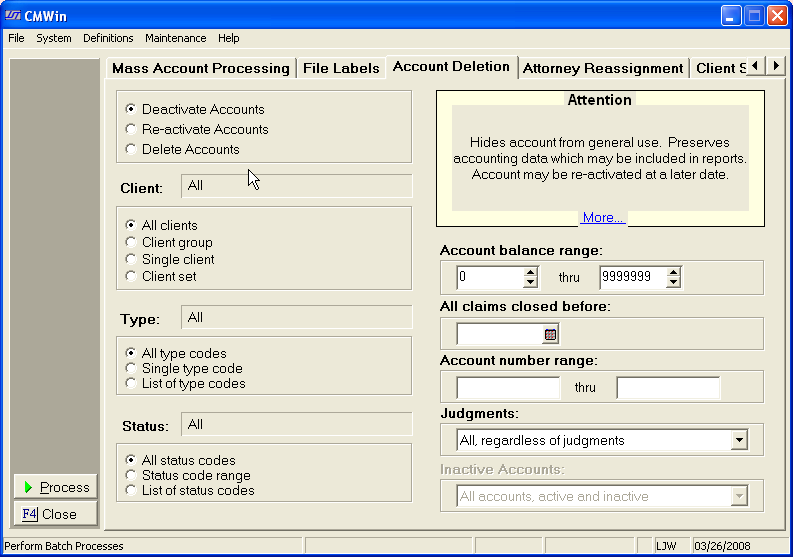793x557 pixels.
Task: Open the Definitions menu
Action: tap(108, 38)
